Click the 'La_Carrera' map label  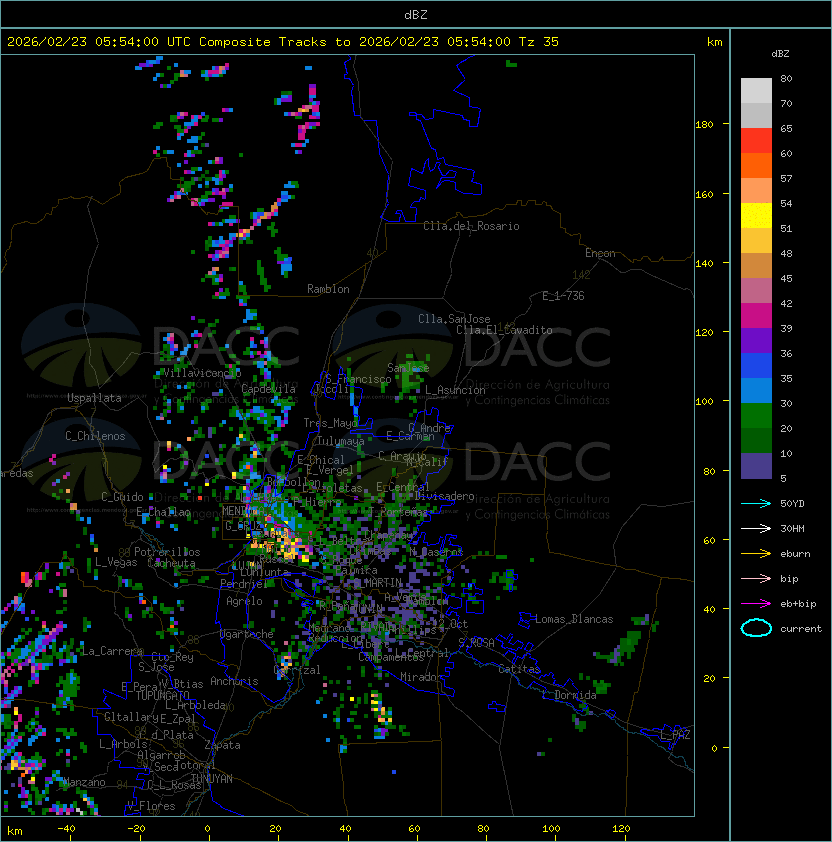pos(112,651)
